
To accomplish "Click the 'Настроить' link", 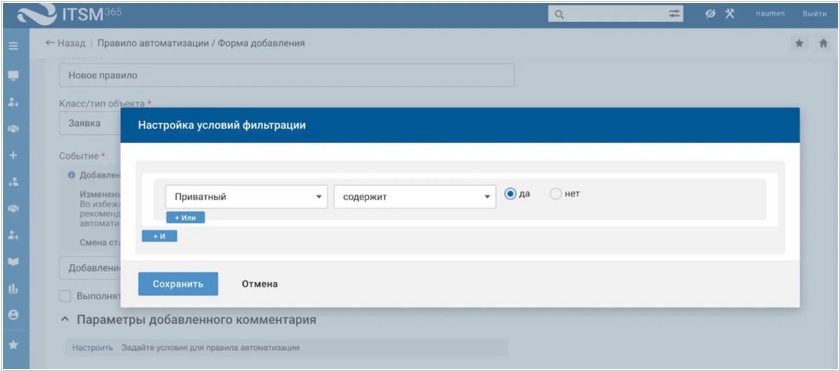I will pyautogui.click(x=93, y=347).
